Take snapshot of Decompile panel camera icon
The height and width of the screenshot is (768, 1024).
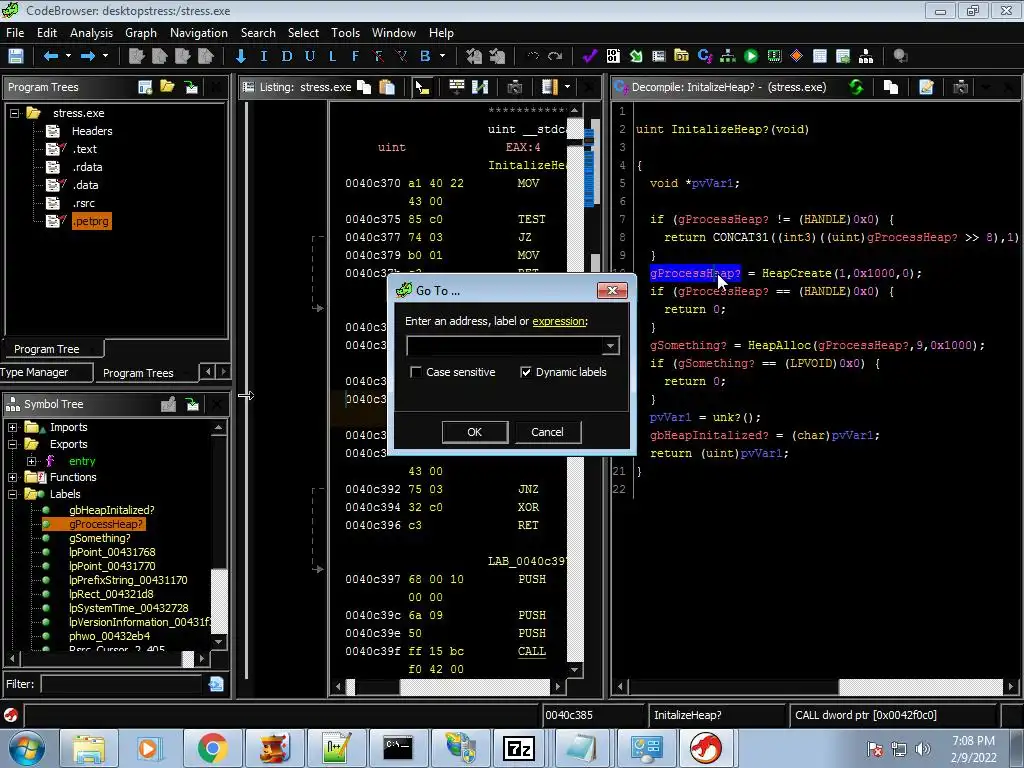[x=960, y=87]
